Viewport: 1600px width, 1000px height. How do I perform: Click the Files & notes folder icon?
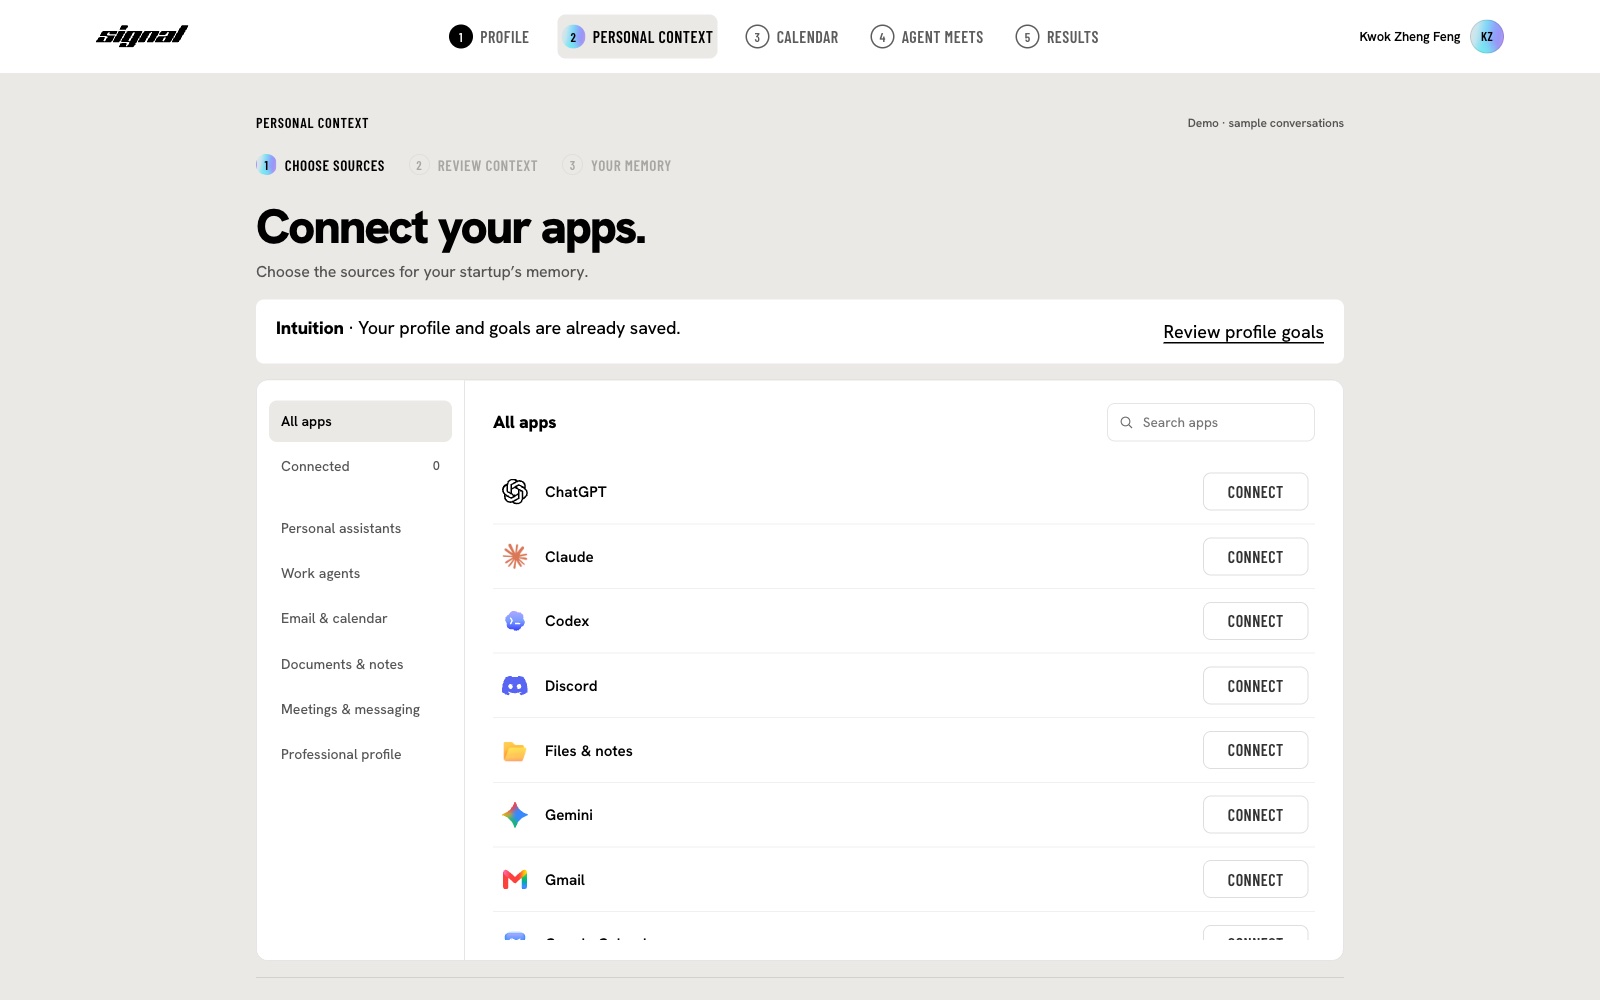(x=515, y=751)
